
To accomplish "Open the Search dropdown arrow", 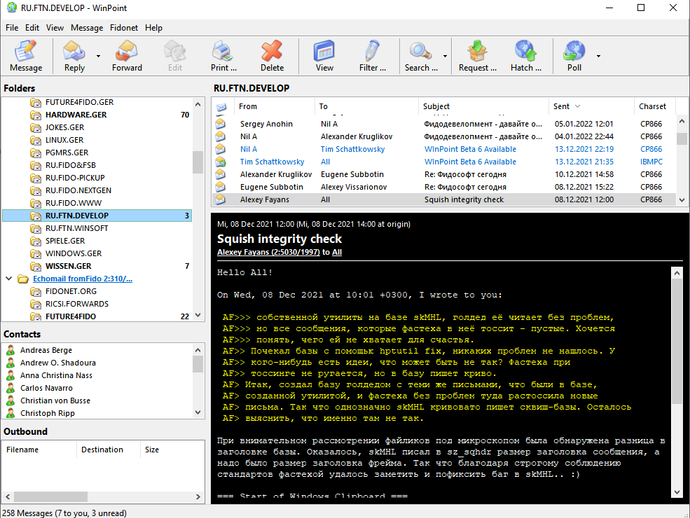I will pyautogui.click(x=445, y=56).
